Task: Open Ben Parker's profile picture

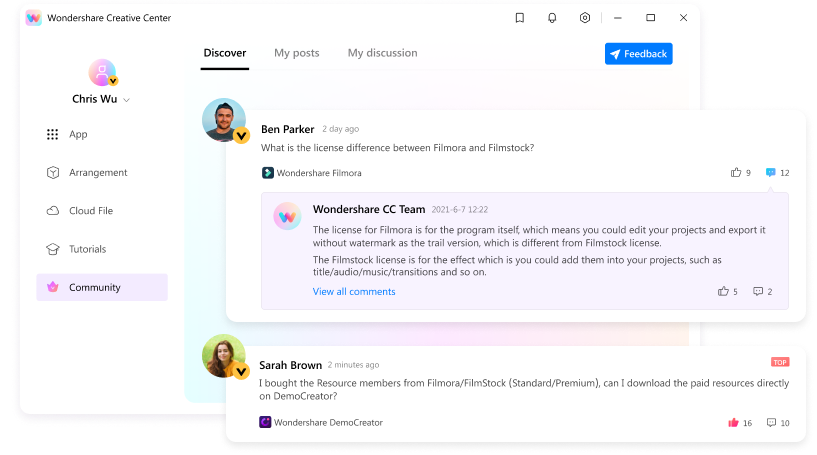Action: (224, 120)
